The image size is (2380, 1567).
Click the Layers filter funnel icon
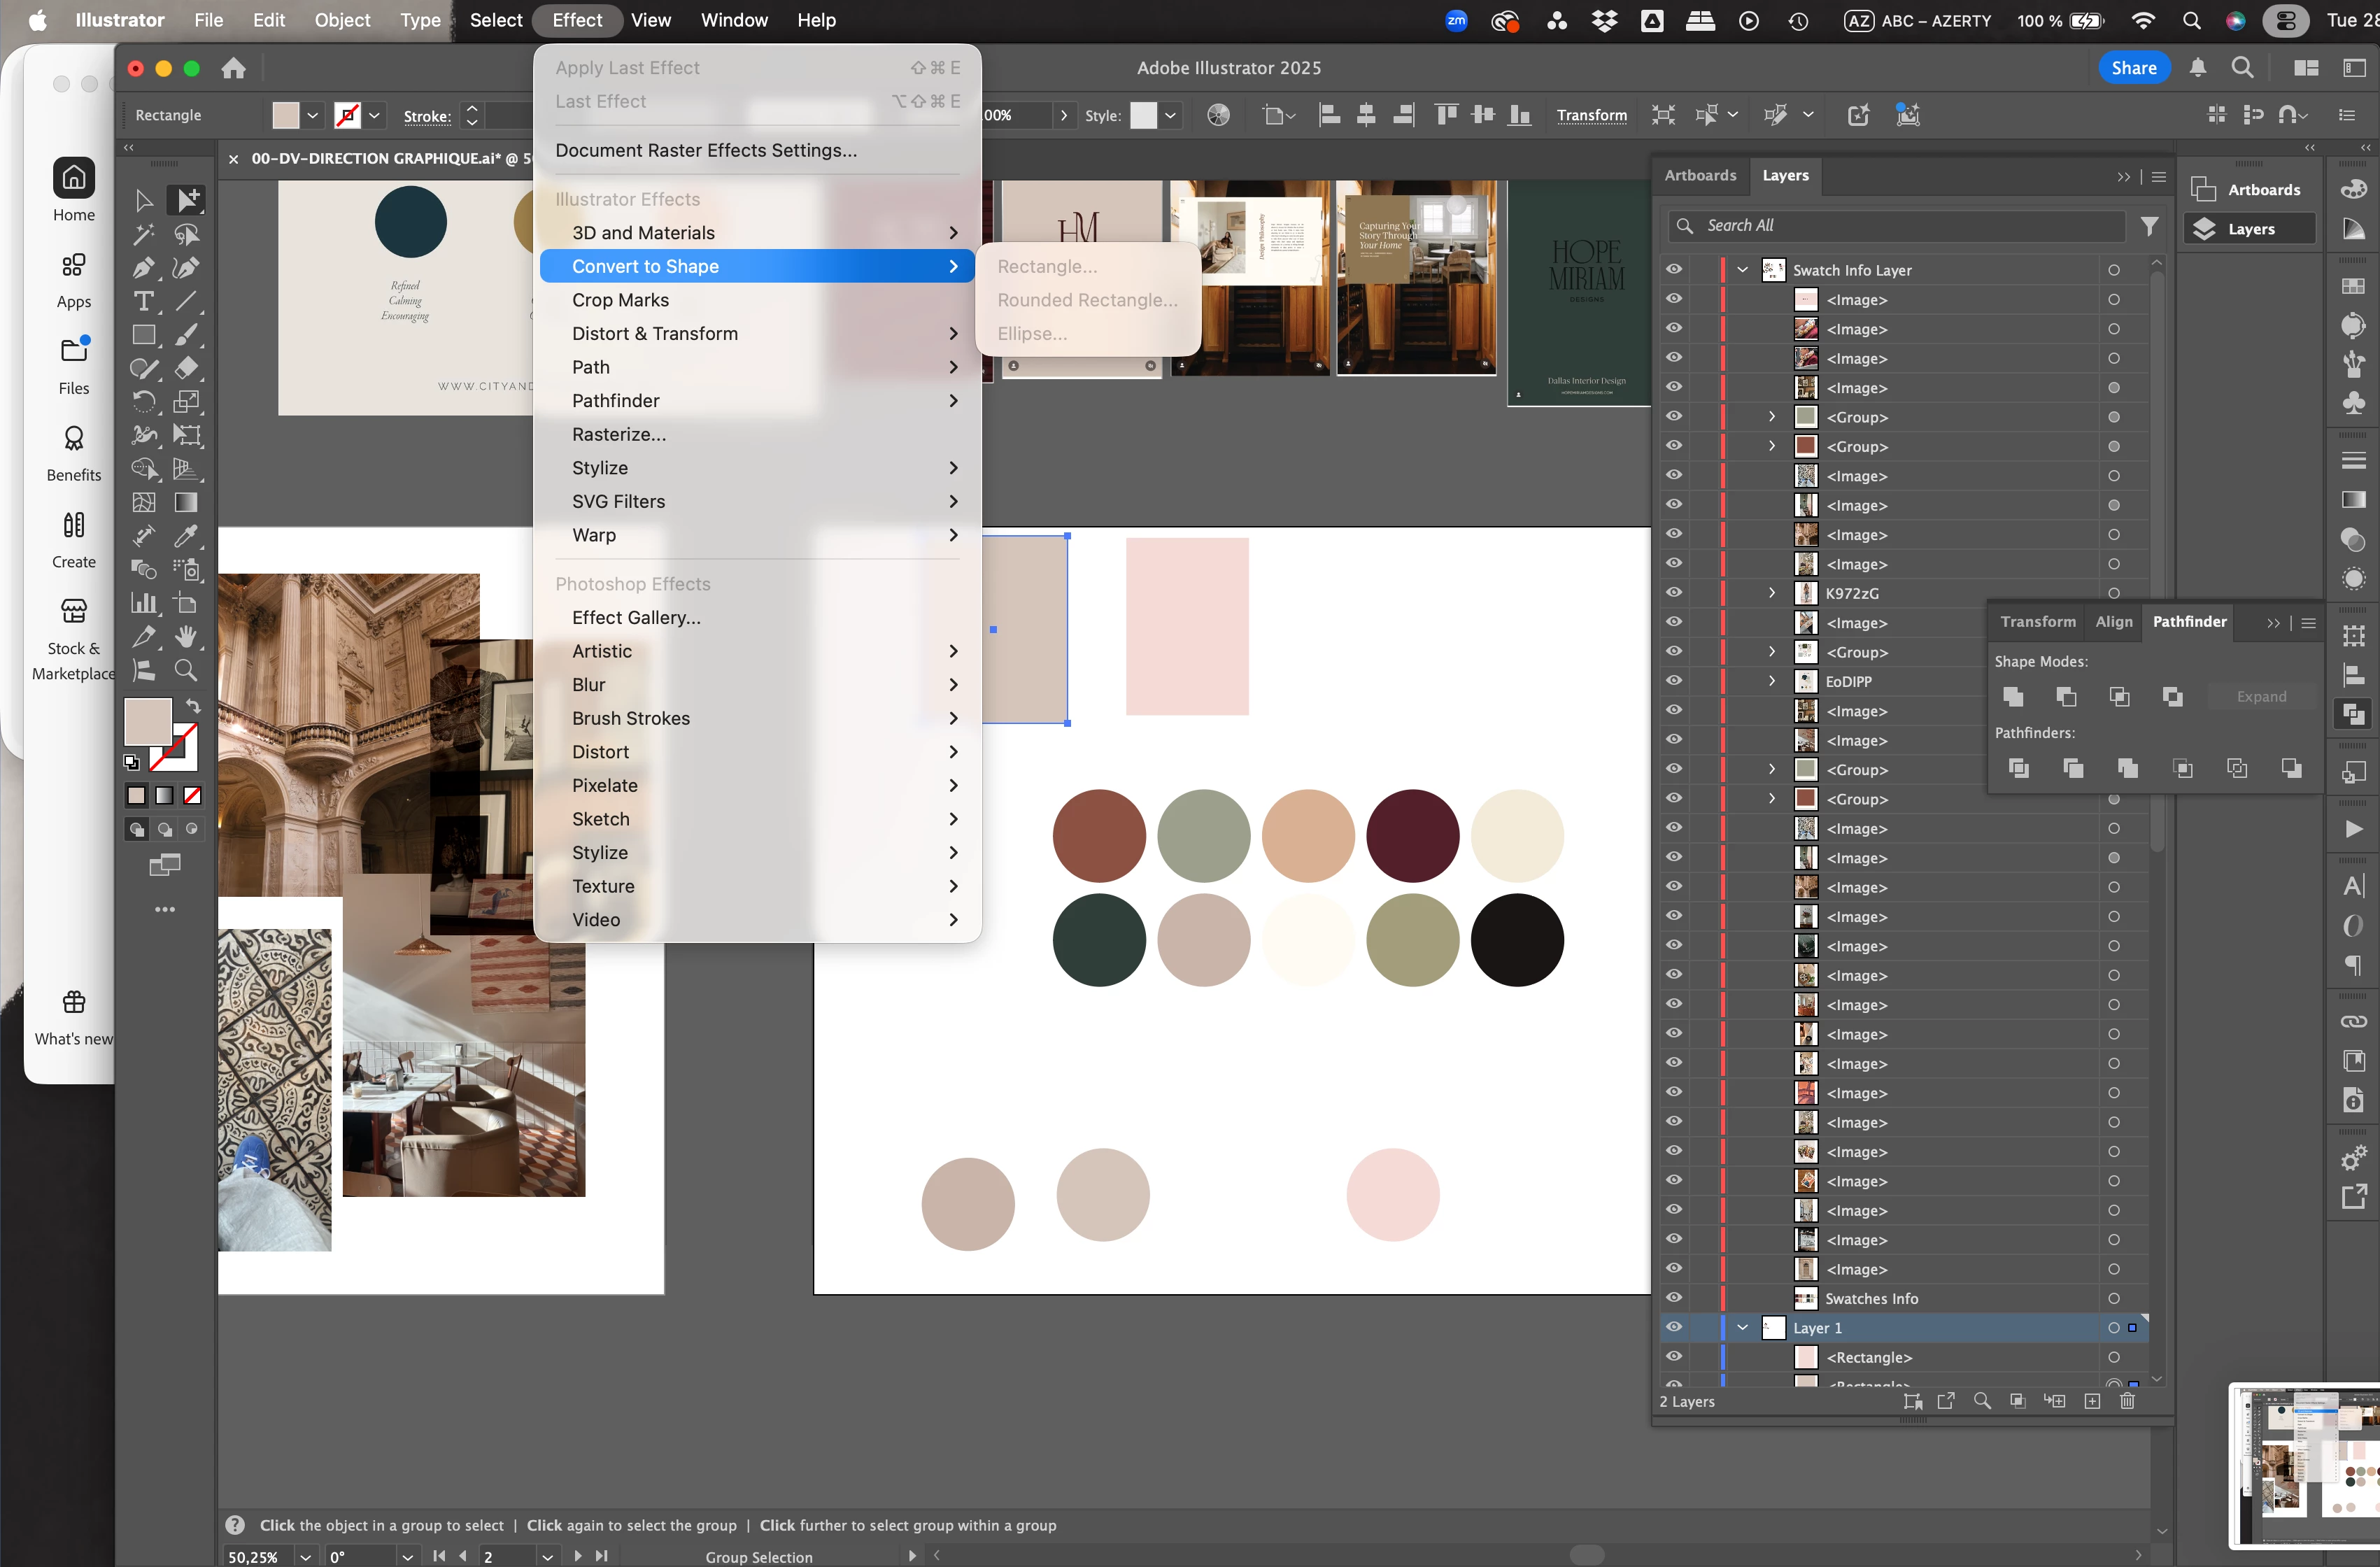click(2149, 227)
